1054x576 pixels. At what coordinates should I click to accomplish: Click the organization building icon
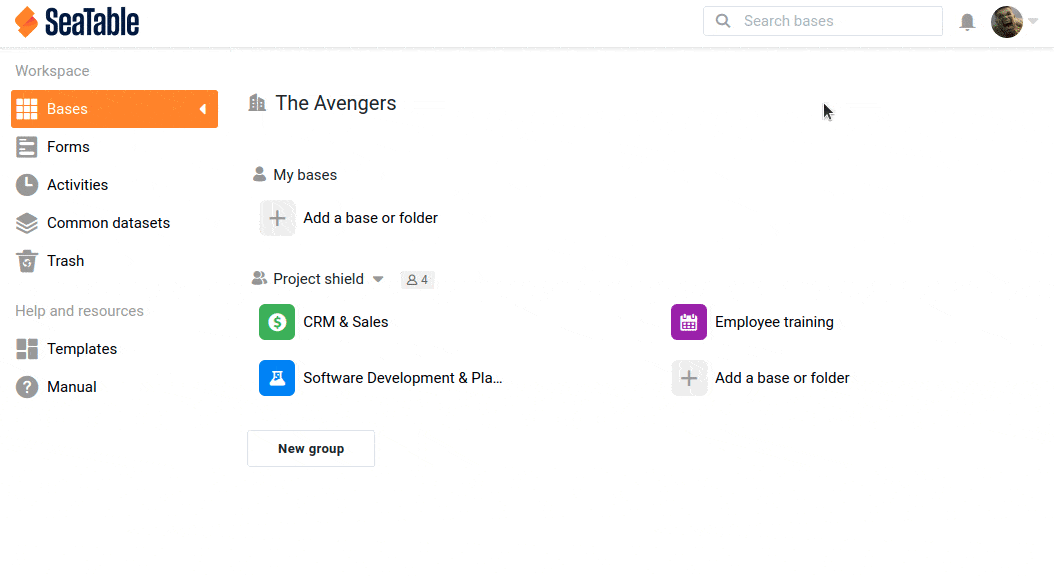[x=257, y=103]
